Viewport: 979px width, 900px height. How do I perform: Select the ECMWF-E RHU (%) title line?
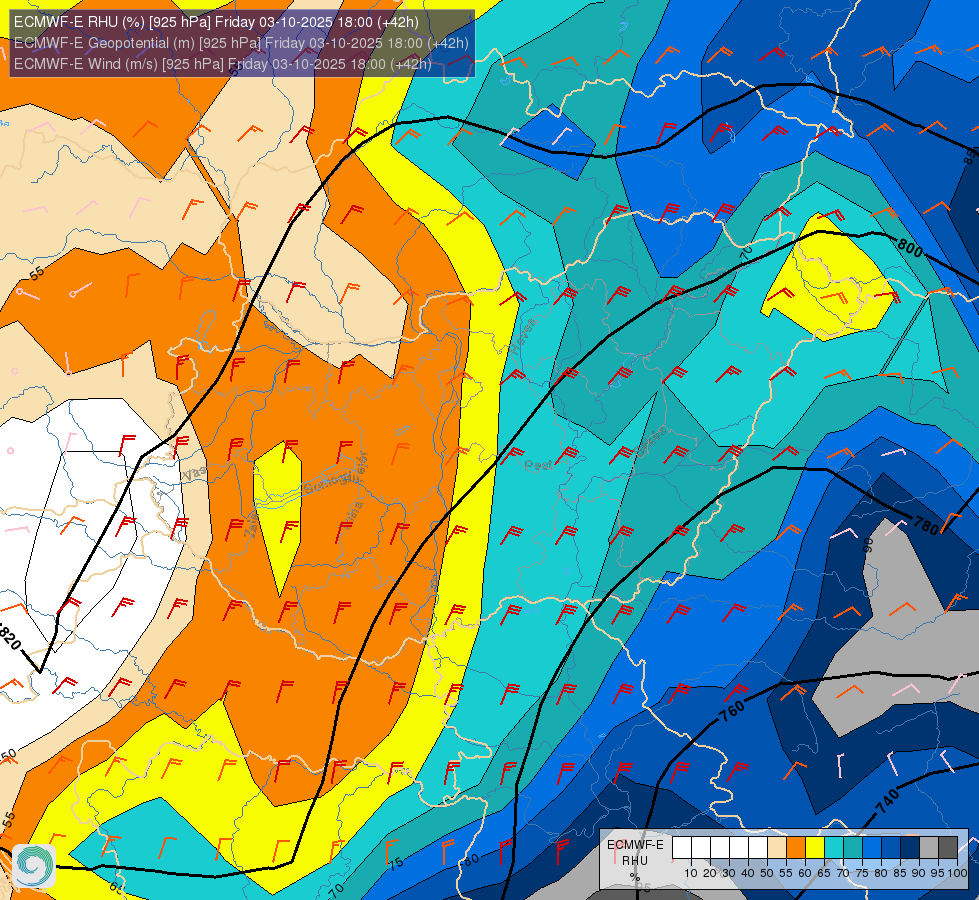pyautogui.click(x=216, y=22)
